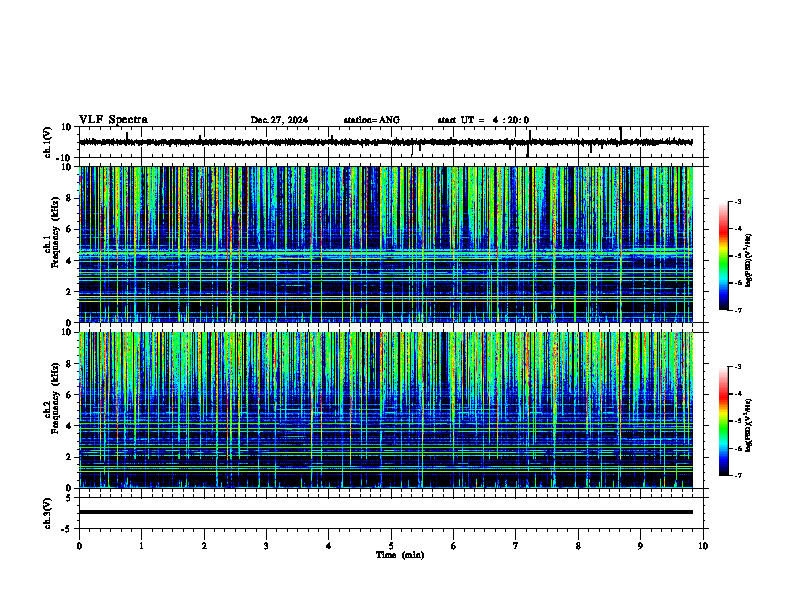Click time-axis tick label "5"
This screenshot has width=792, height=612.
point(391,546)
